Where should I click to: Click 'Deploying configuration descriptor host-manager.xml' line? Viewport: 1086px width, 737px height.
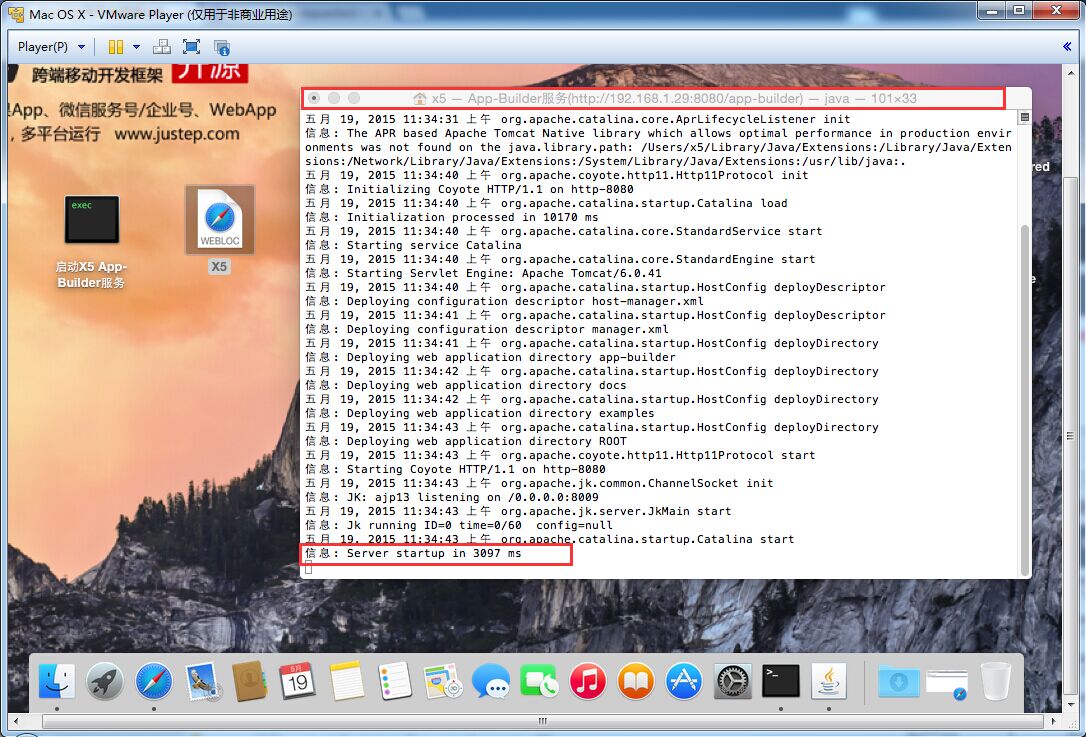pyautogui.click(x=504, y=301)
